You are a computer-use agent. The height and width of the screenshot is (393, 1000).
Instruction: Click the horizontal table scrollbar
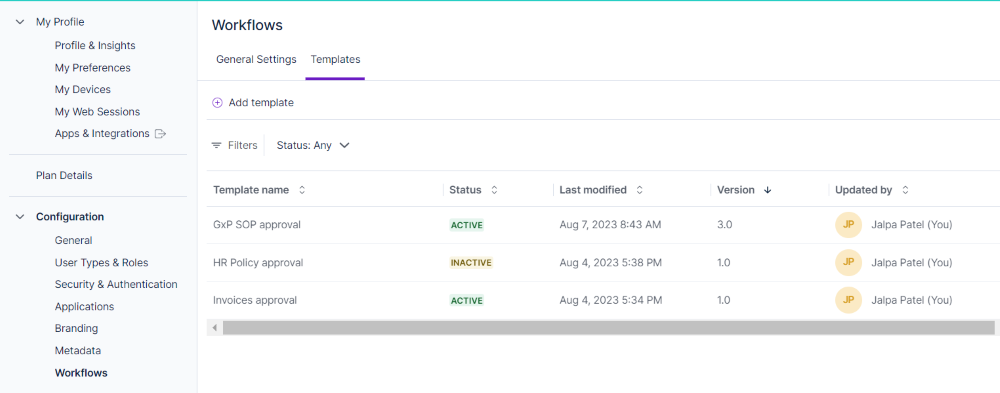[x=608, y=328]
